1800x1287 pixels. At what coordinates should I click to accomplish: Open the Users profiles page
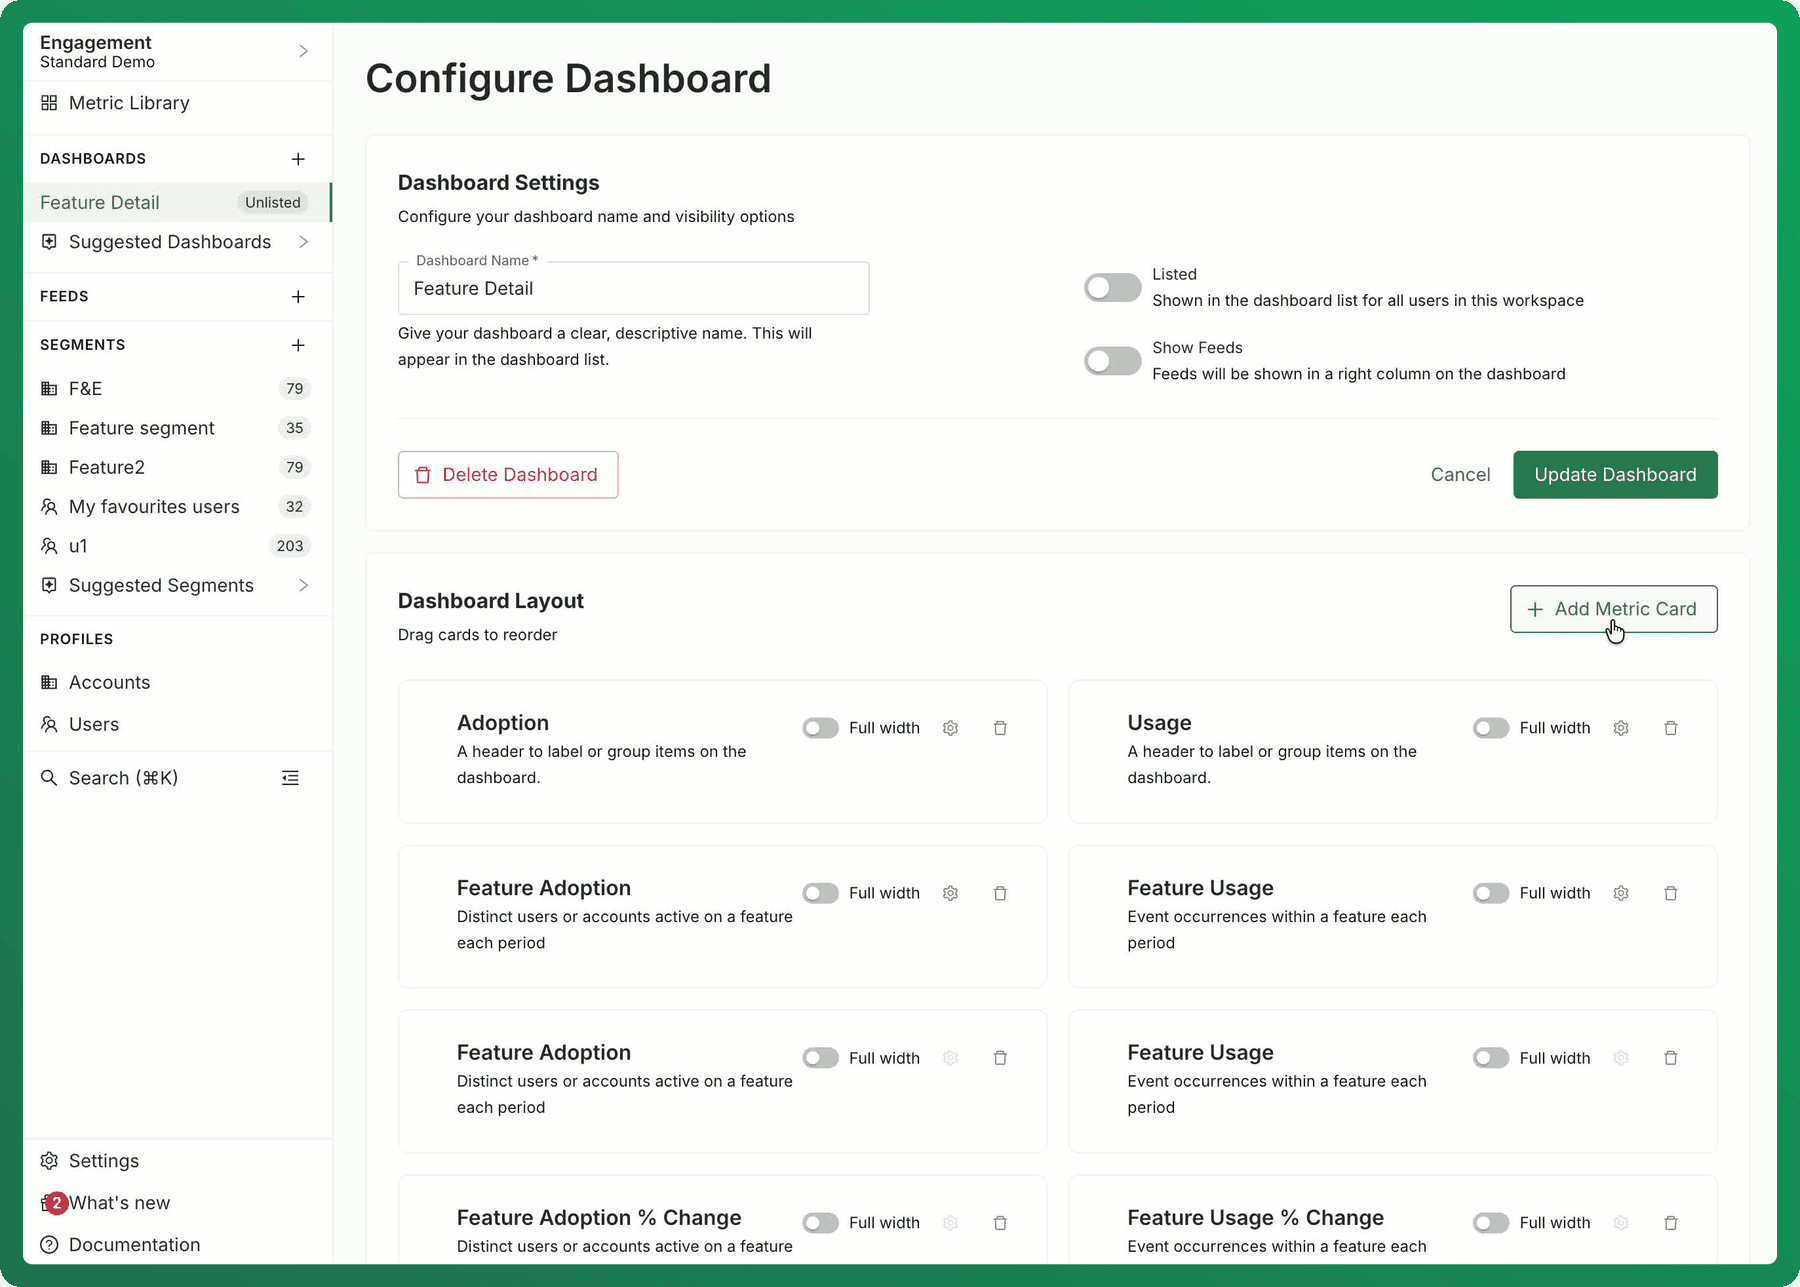177,724
